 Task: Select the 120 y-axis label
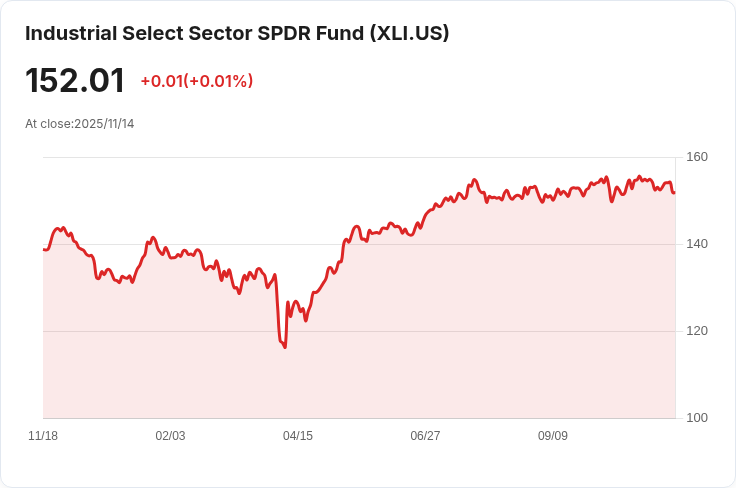(697, 331)
